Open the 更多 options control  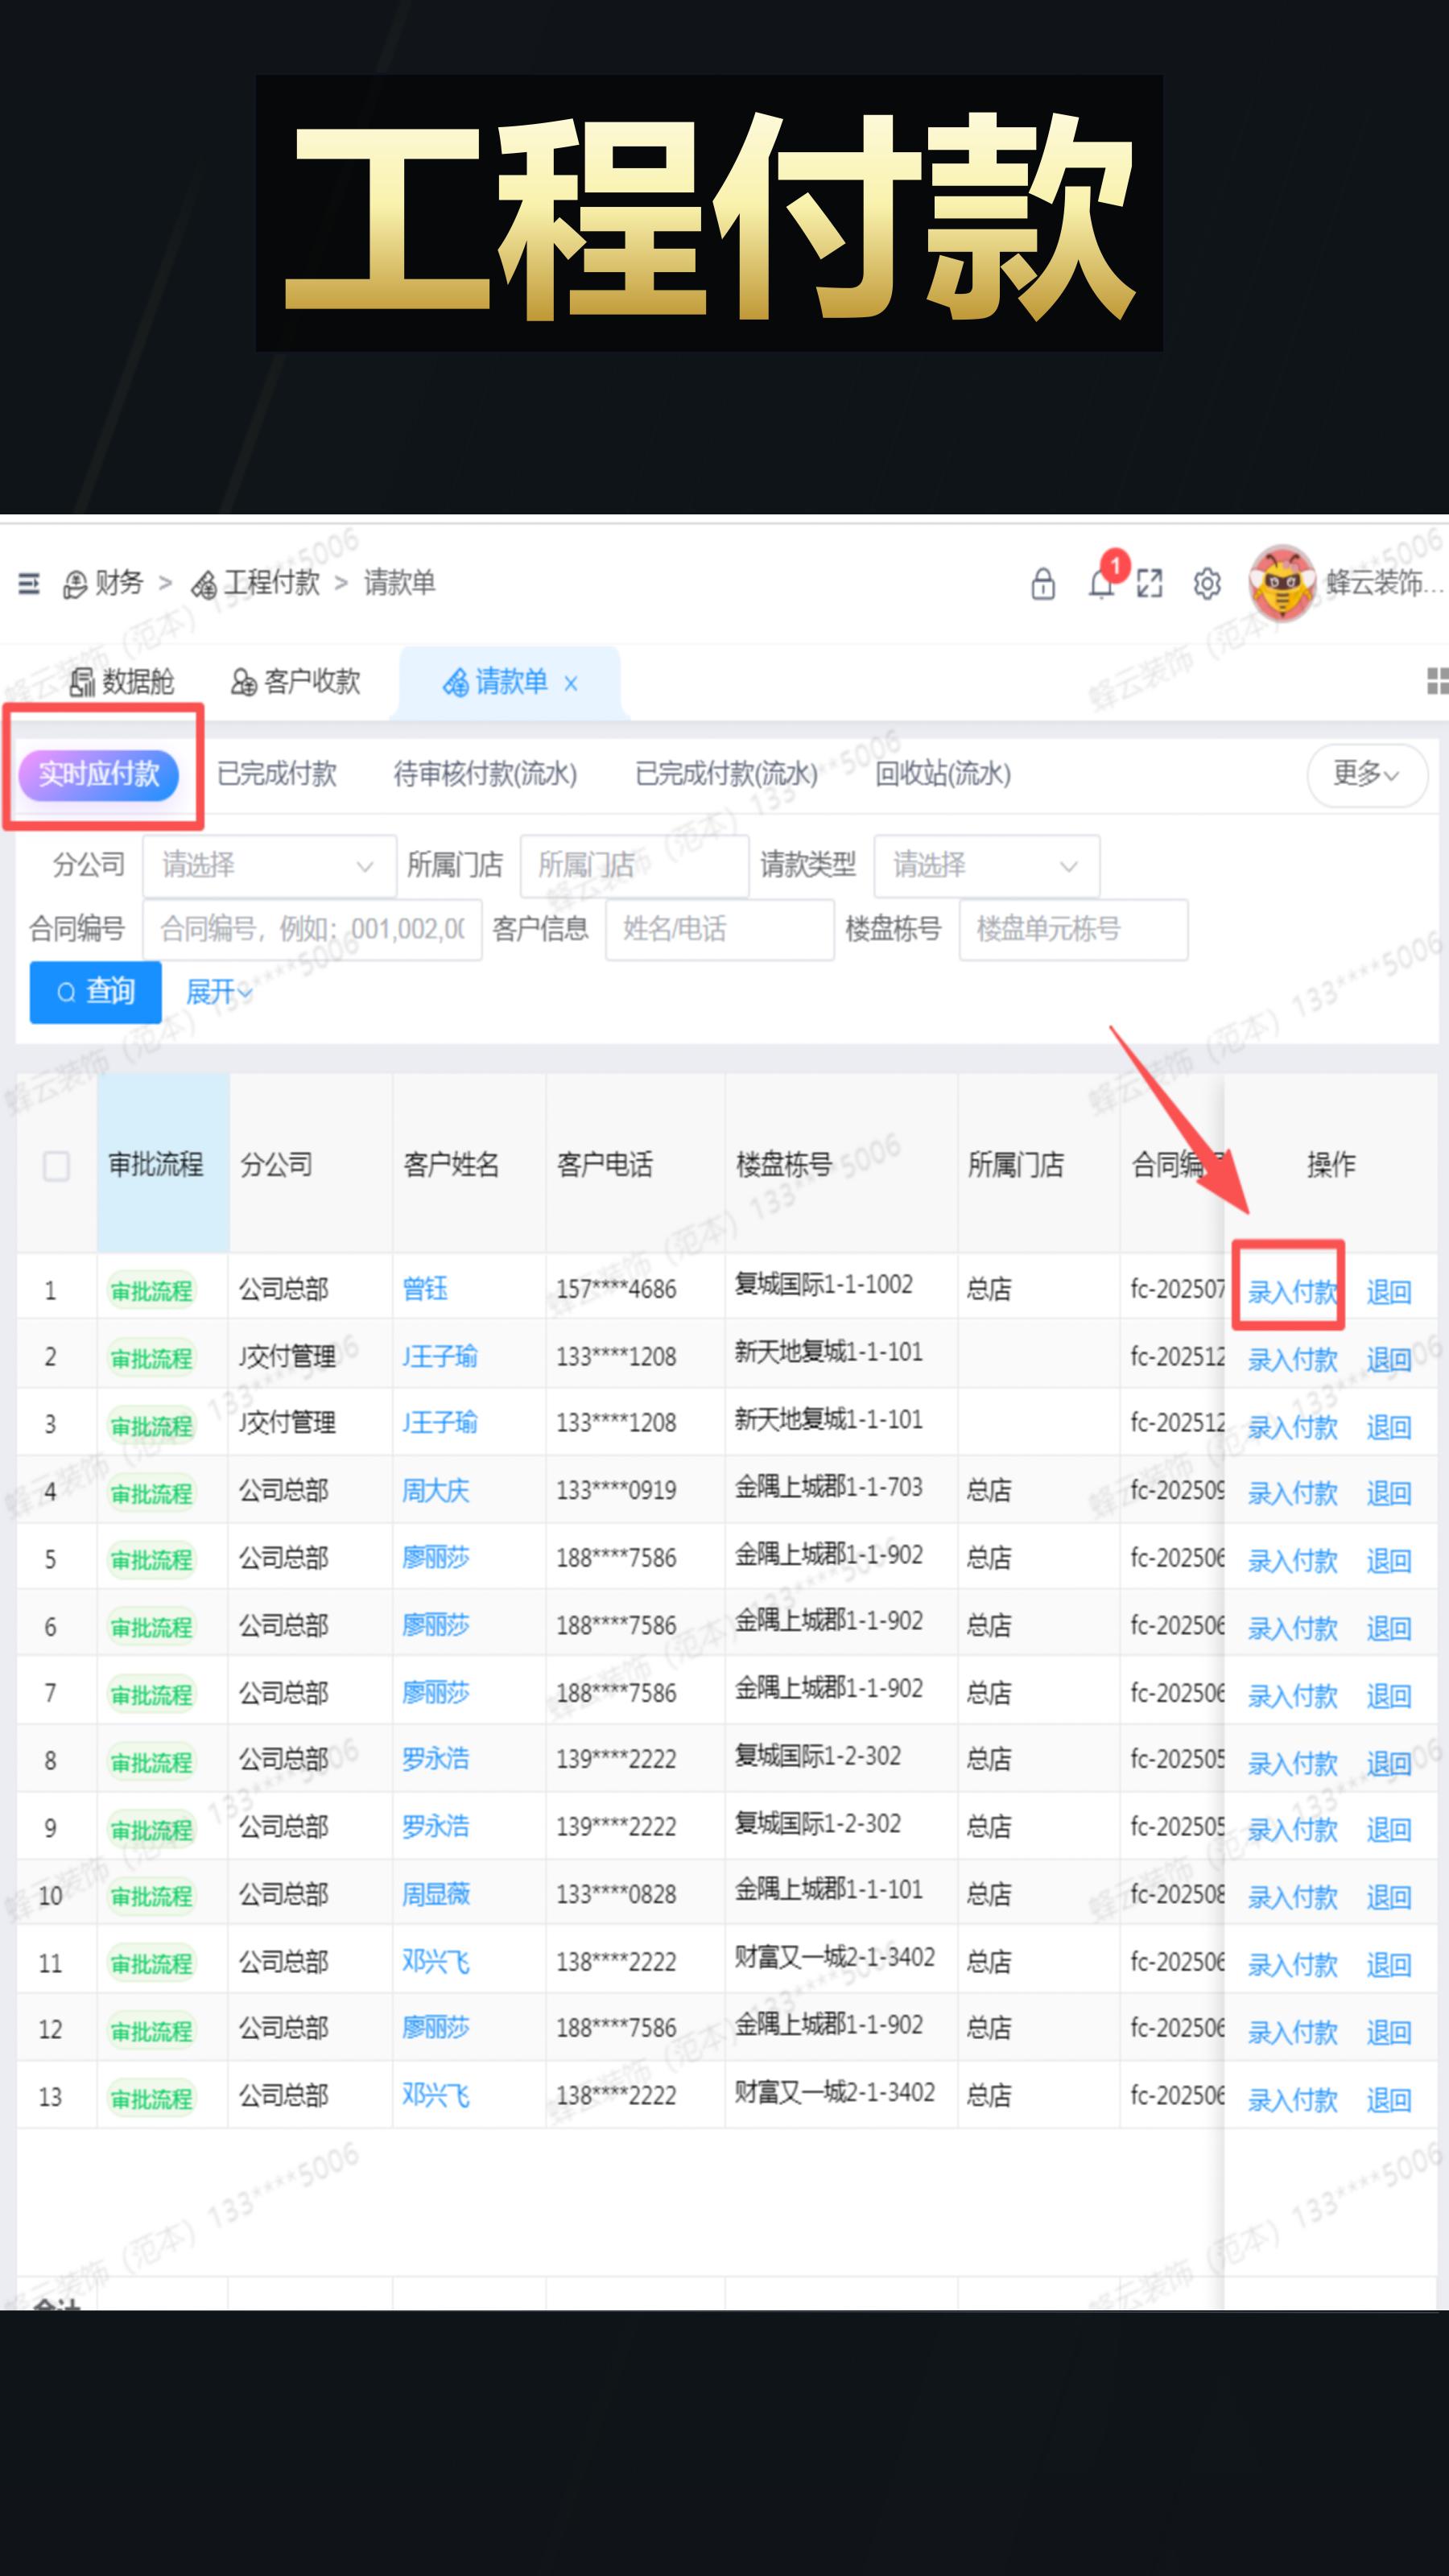click(1366, 775)
